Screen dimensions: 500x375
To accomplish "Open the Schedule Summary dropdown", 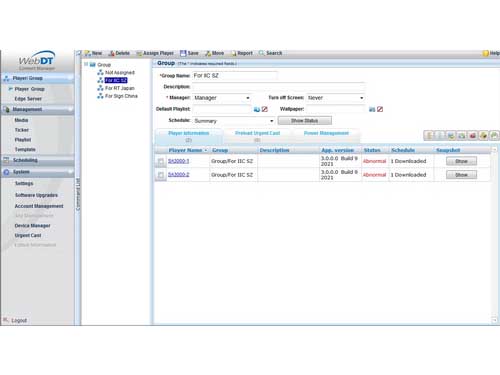I will (234, 121).
